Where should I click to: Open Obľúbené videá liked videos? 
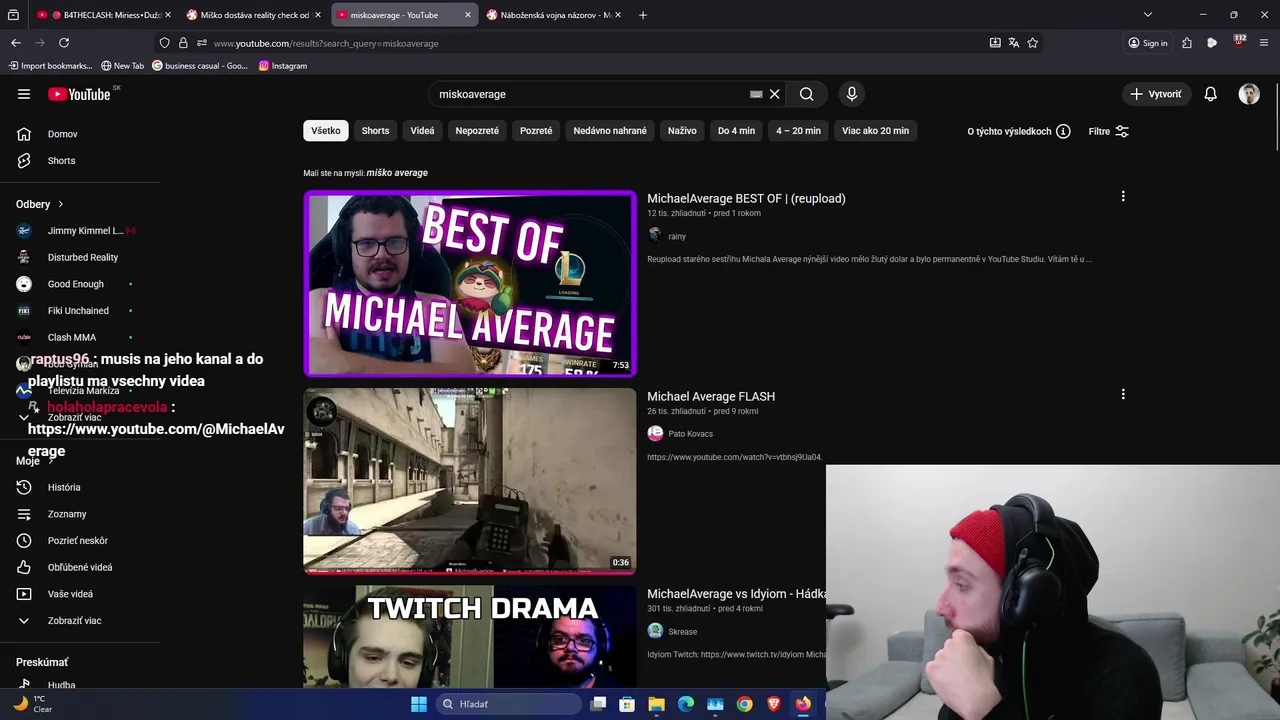tap(80, 567)
